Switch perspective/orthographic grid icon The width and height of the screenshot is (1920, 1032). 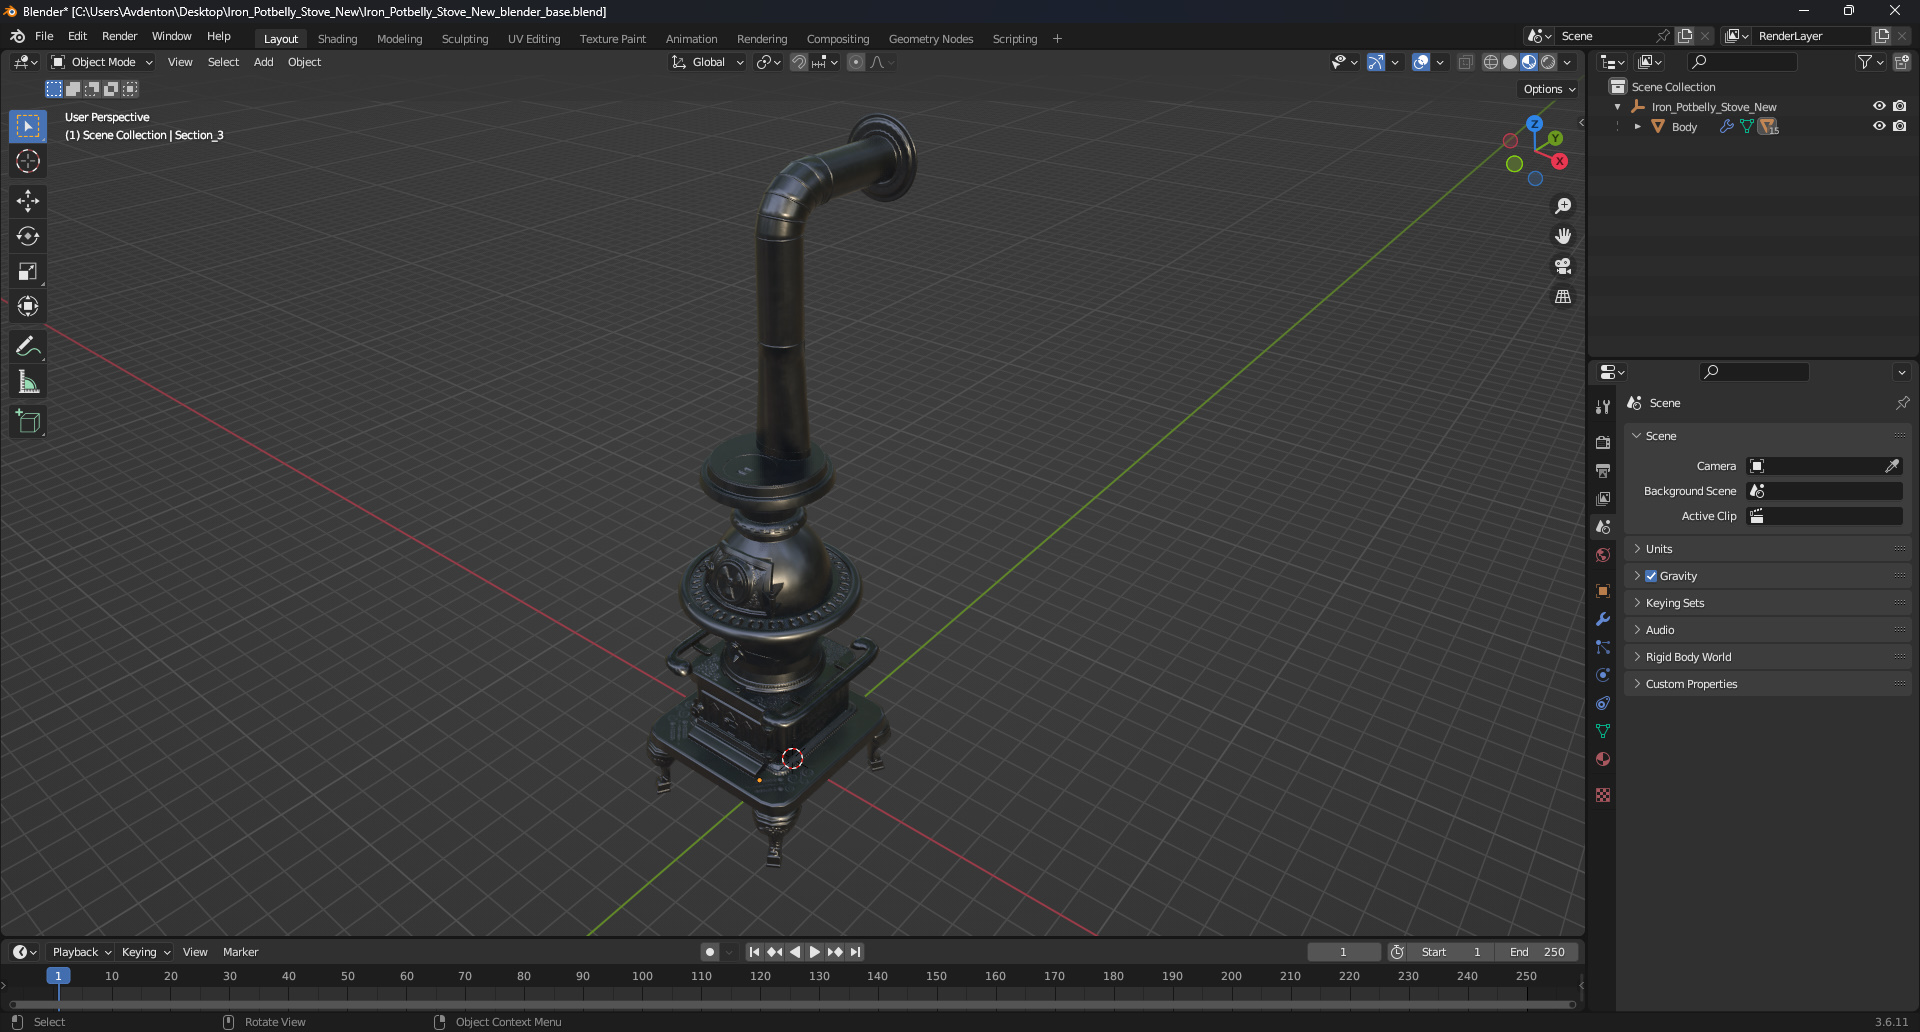point(1563,297)
